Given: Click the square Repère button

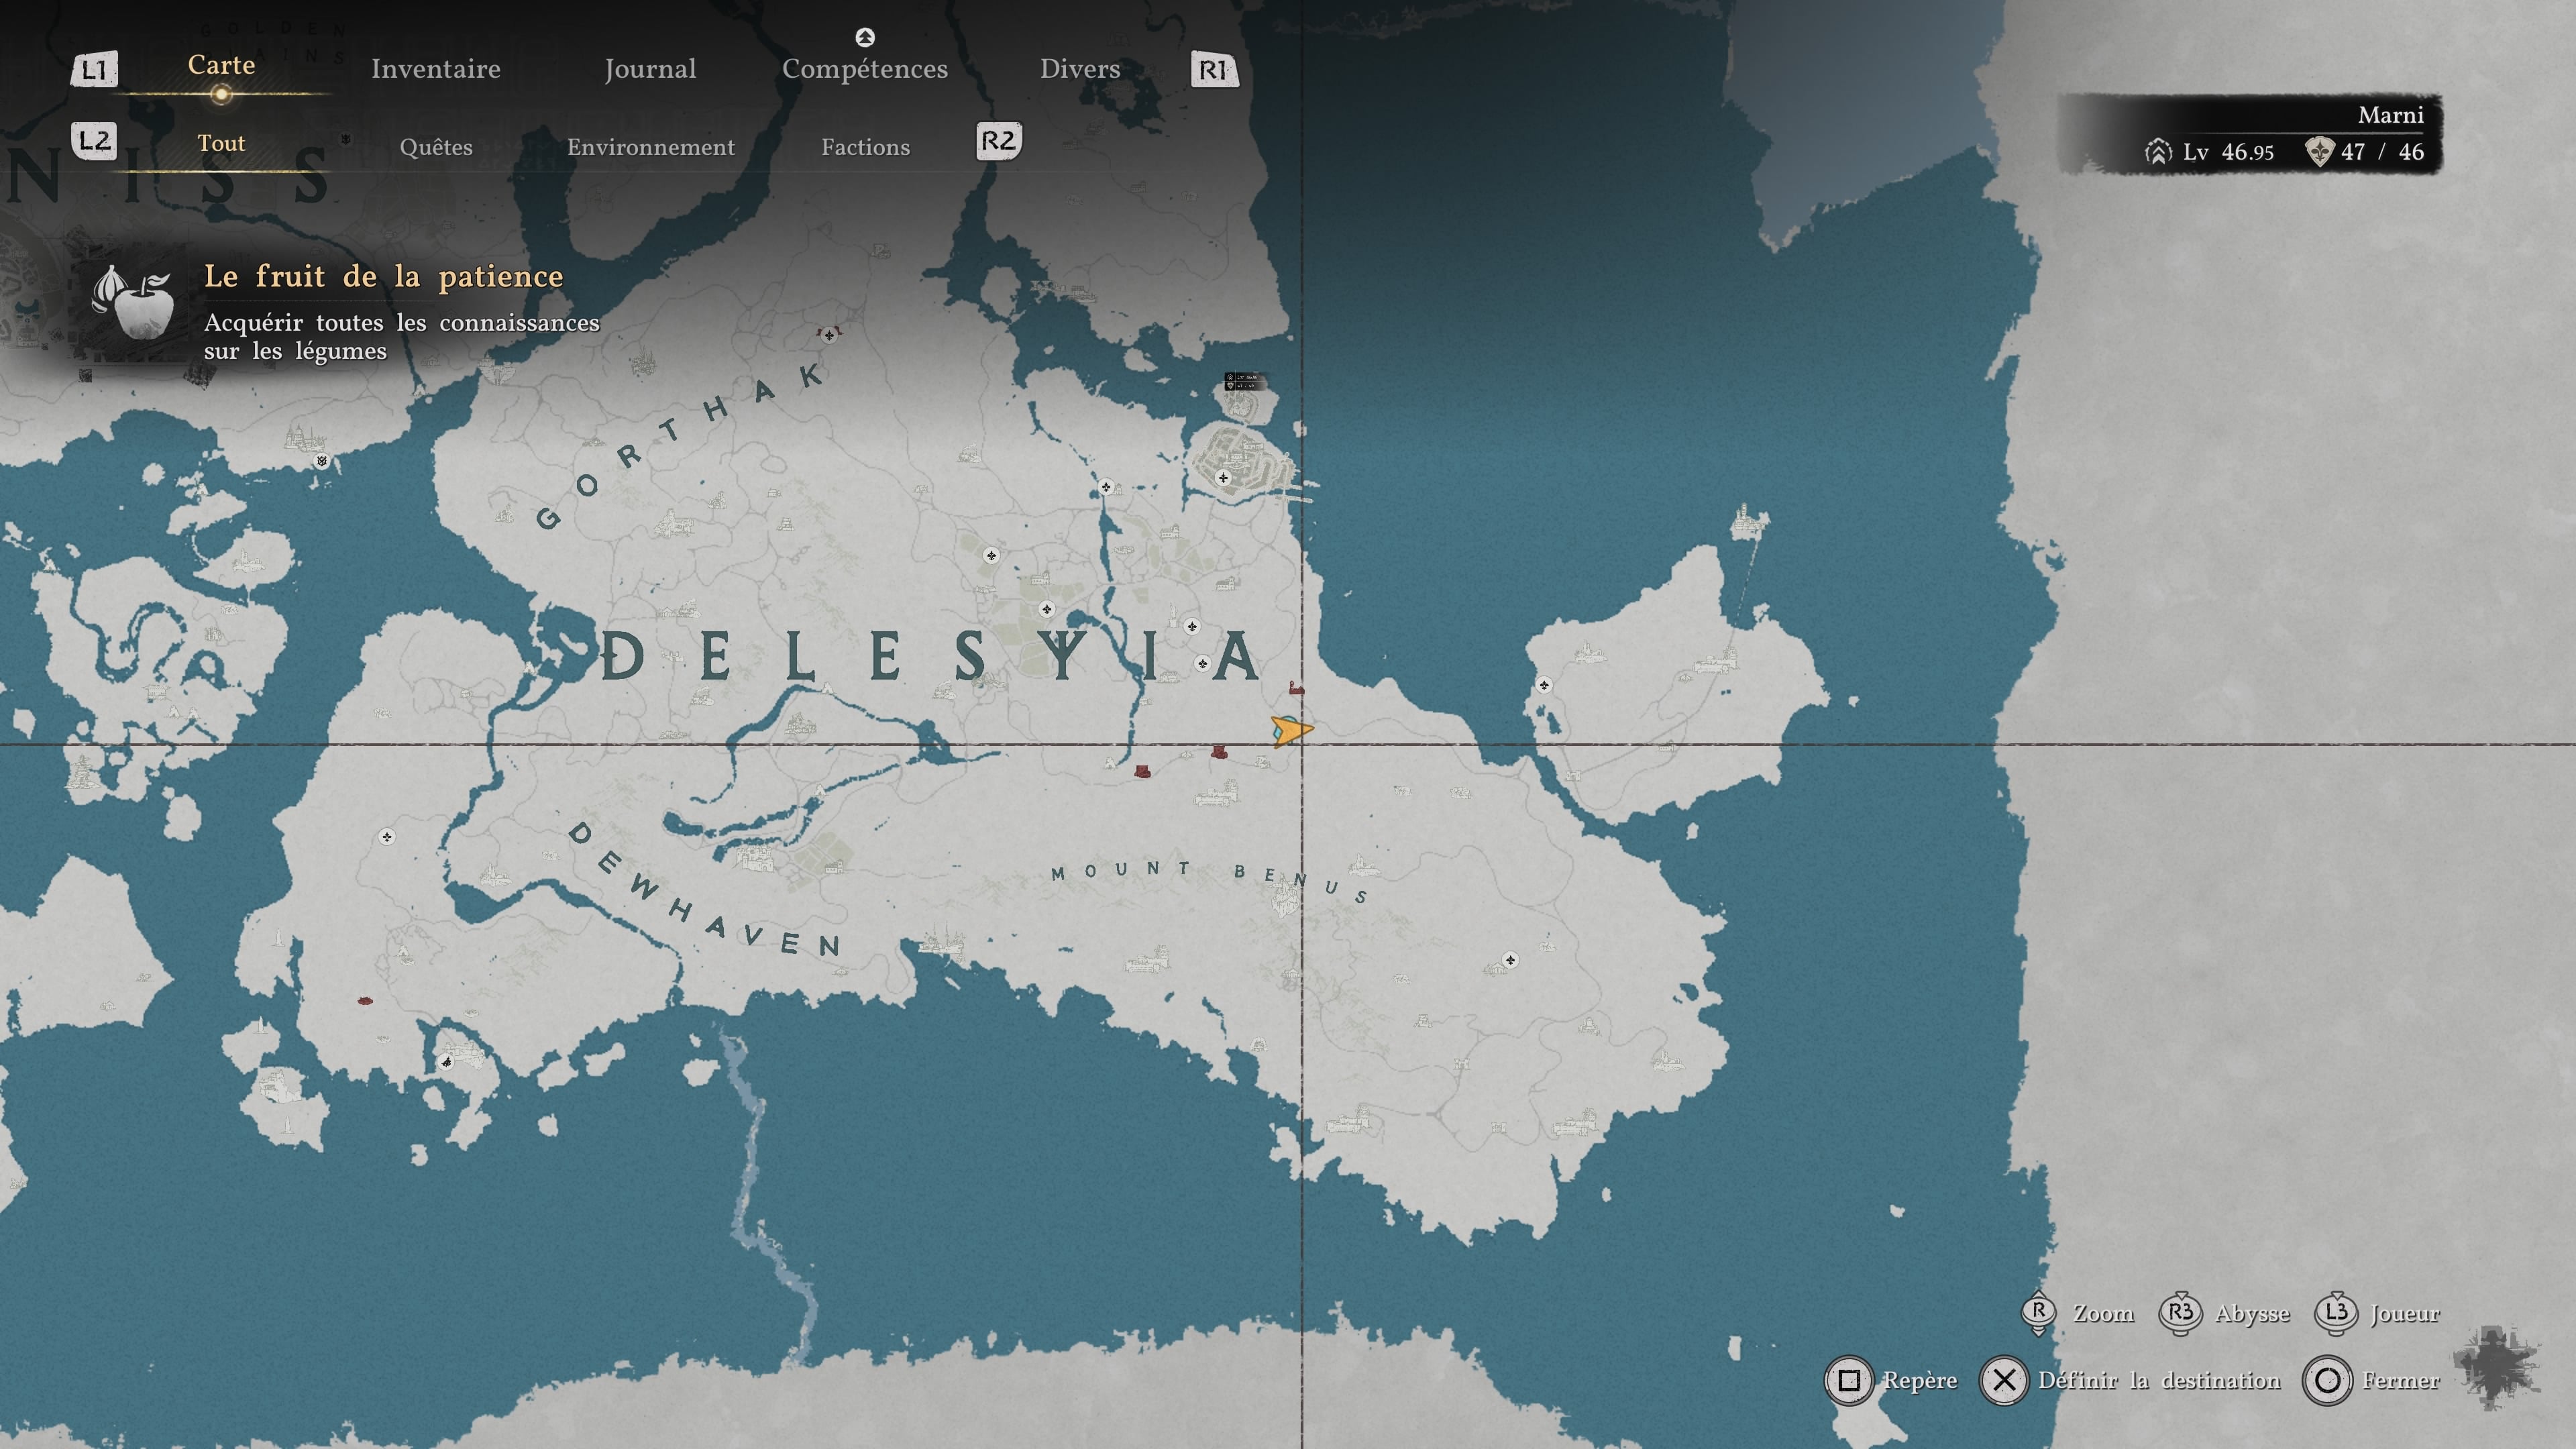Looking at the screenshot, I should 1849,1381.
